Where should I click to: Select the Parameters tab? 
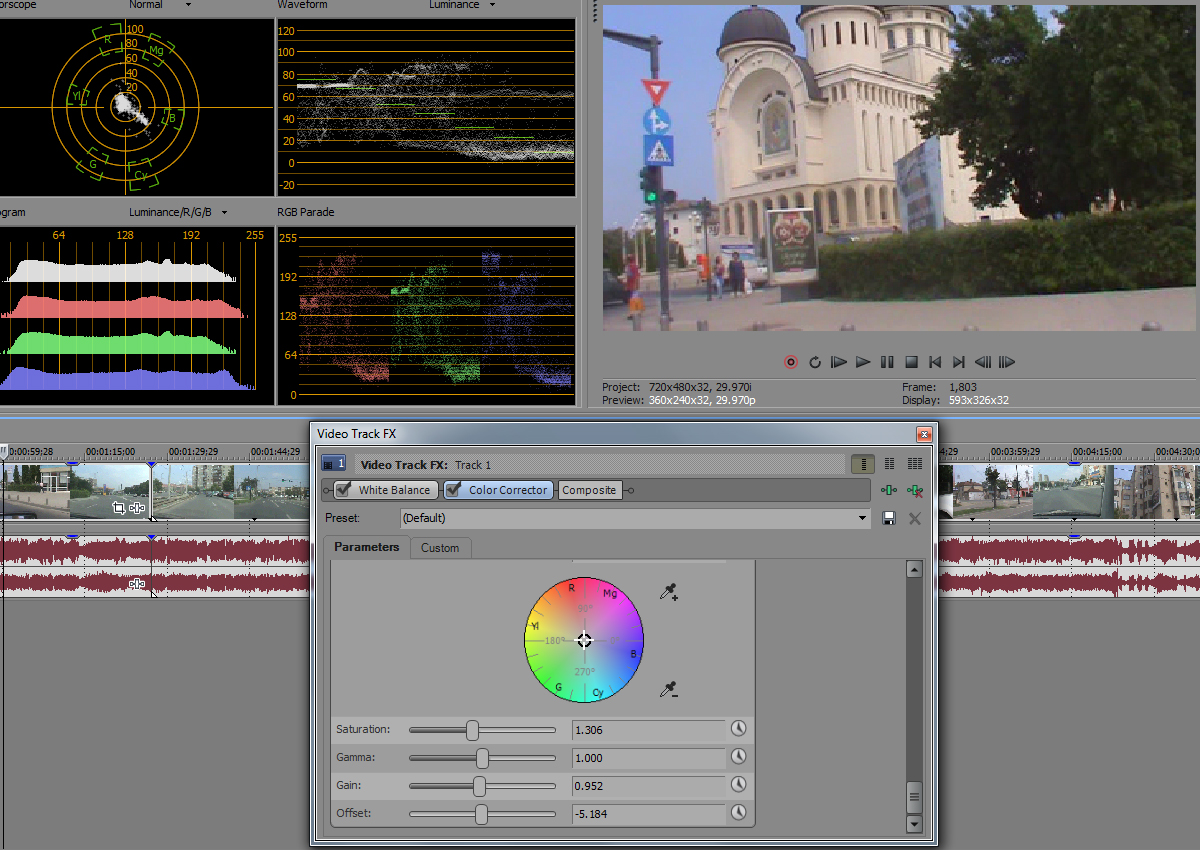tap(366, 547)
